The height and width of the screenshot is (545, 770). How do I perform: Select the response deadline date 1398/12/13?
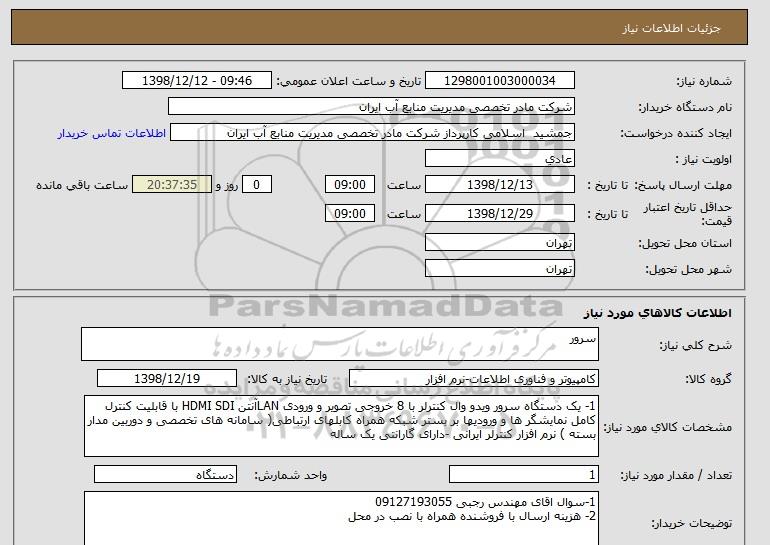point(499,185)
